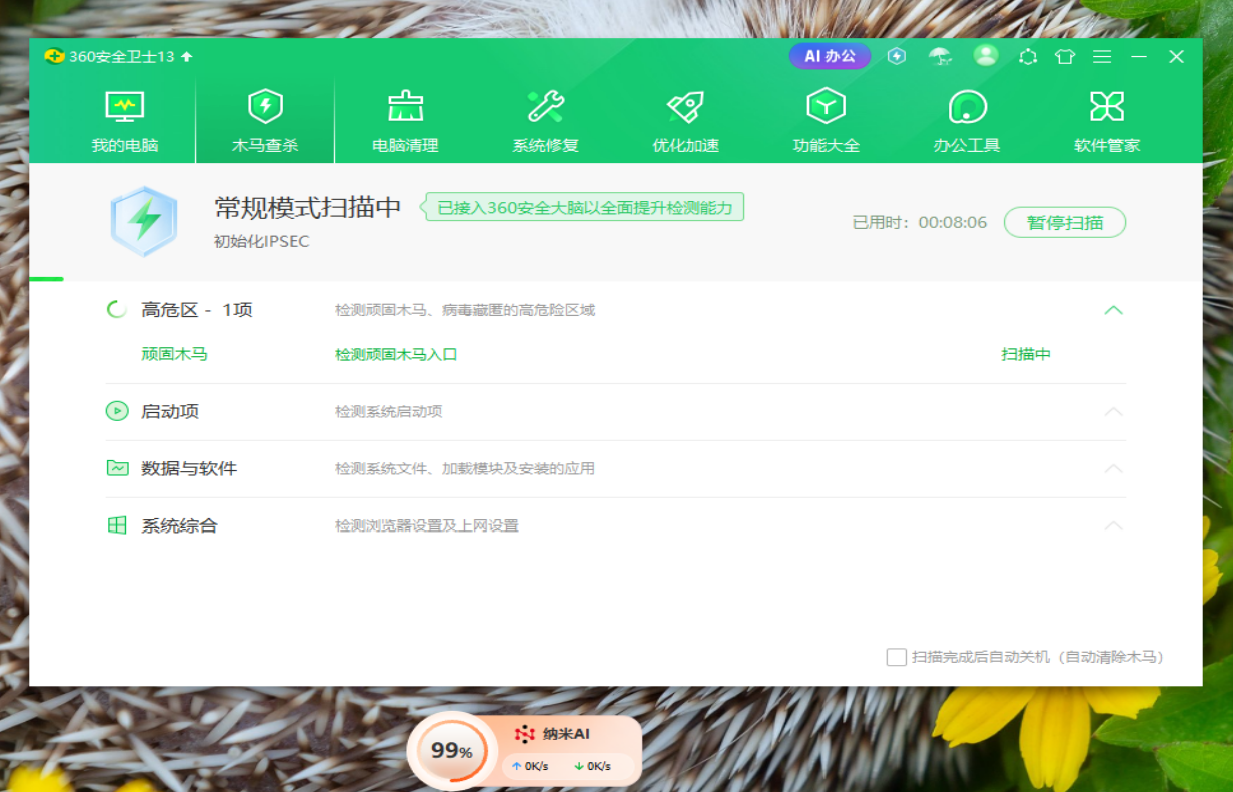Click the upload speed 0K/s indicator
Screen dimensions: 1233x792
530,767
